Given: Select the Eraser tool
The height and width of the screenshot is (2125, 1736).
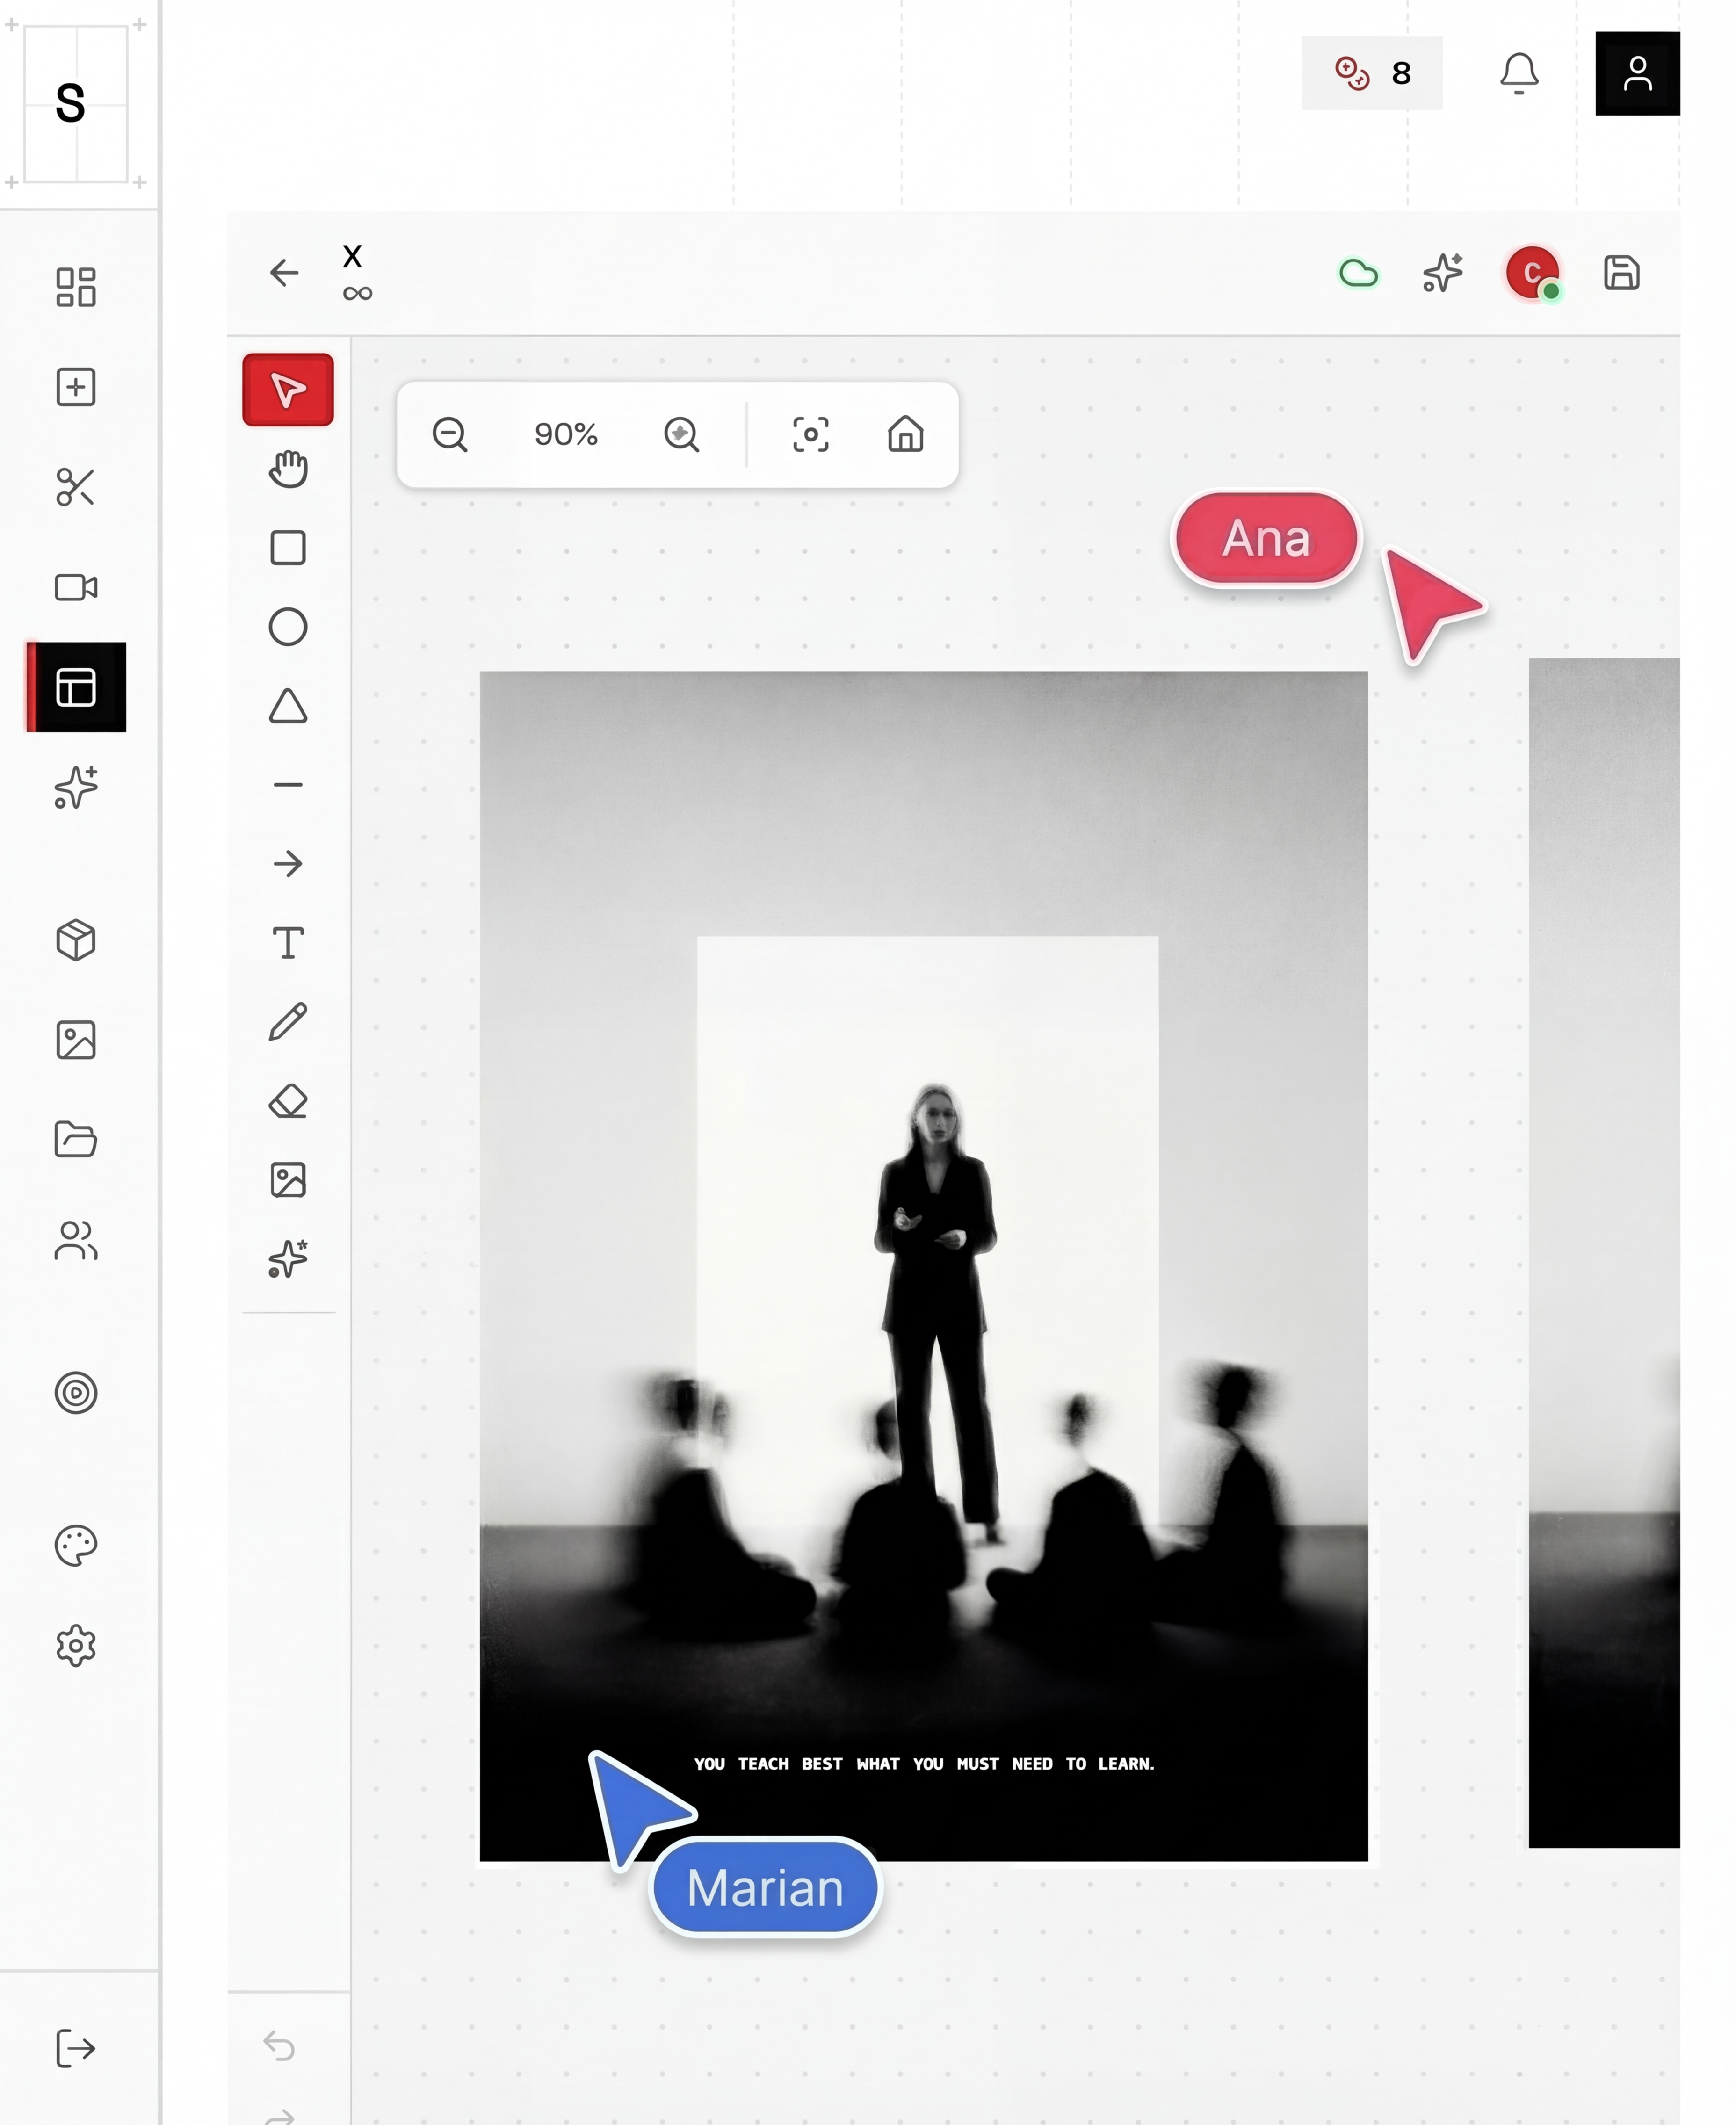Looking at the screenshot, I should (x=288, y=1101).
